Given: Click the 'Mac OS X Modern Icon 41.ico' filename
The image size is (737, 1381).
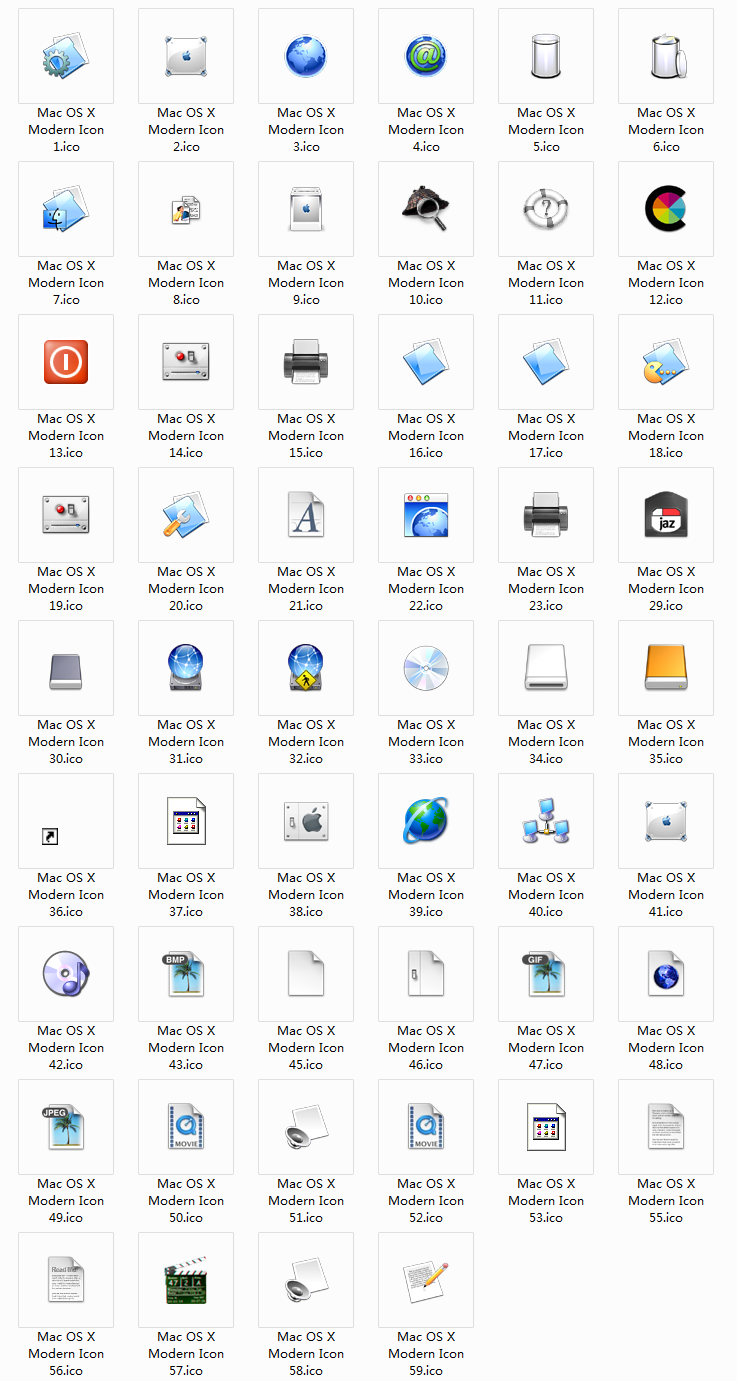Looking at the screenshot, I should pyautogui.click(x=666, y=895).
